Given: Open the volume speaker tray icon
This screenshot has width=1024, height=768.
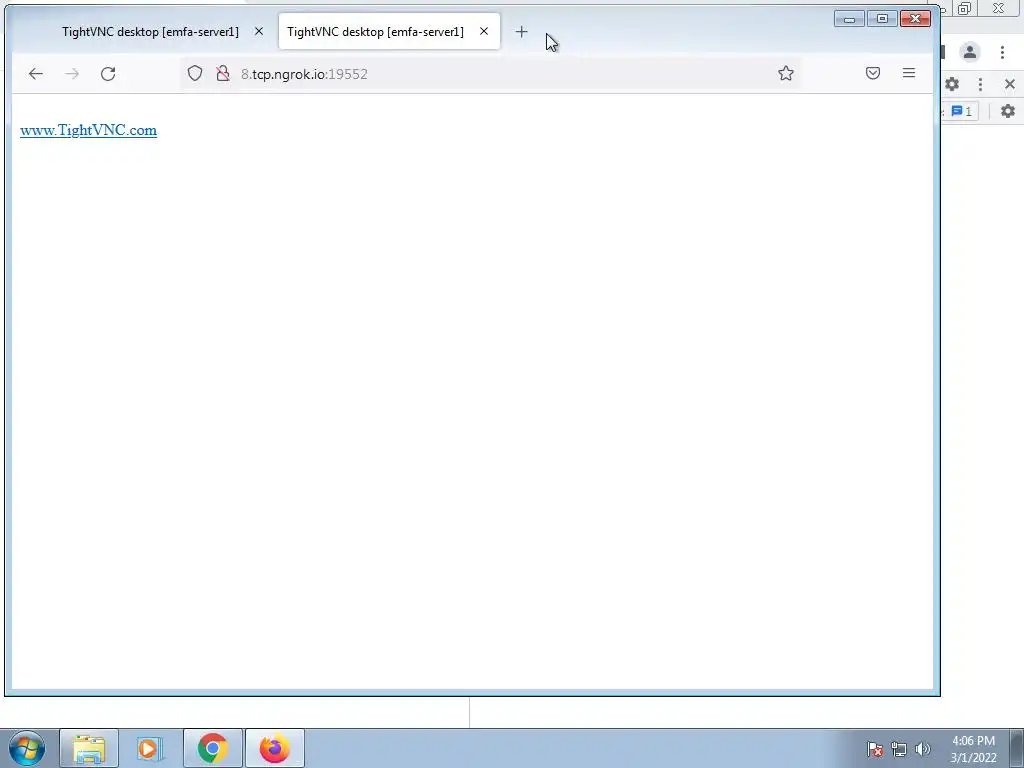Looking at the screenshot, I should (922, 749).
